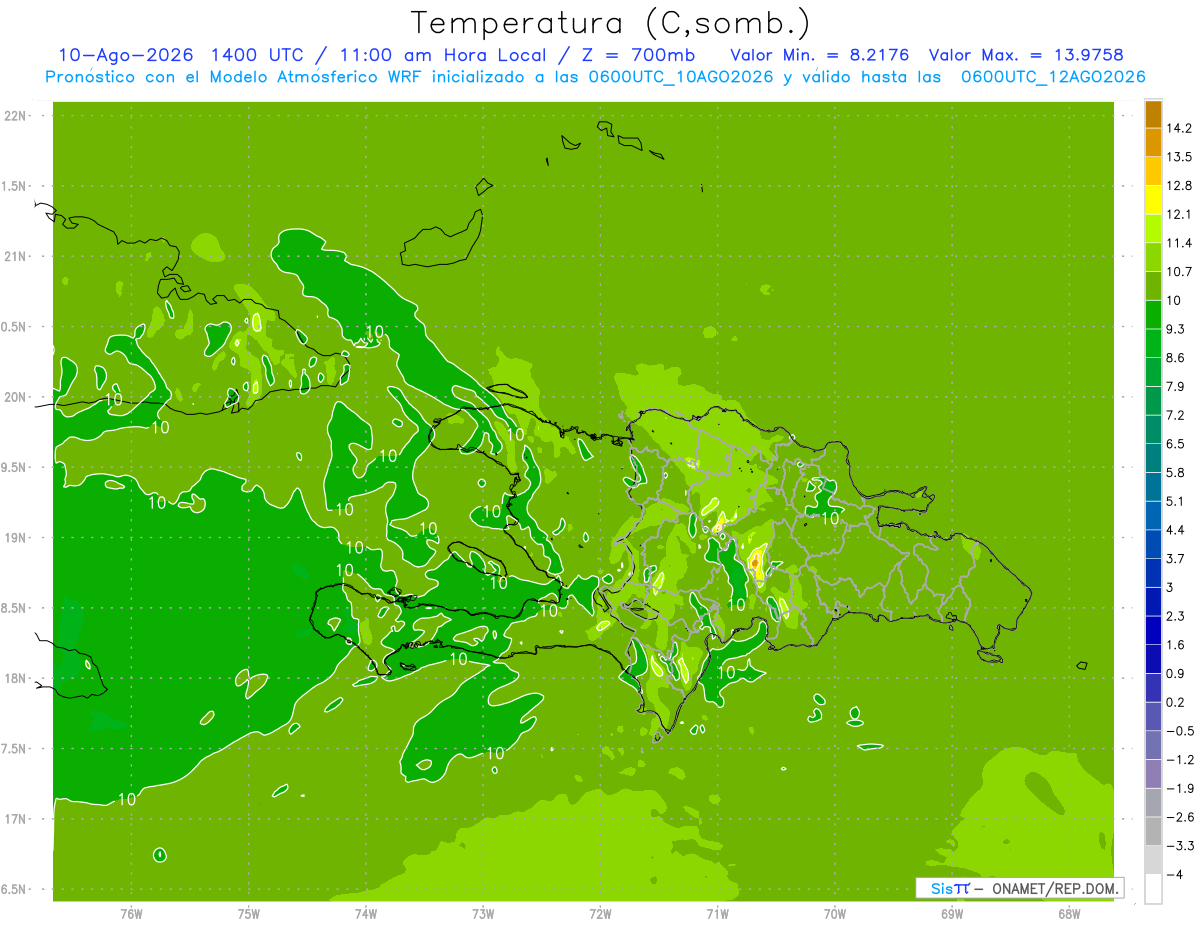Click the '72W' longitude label
The height and width of the screenshot is (927, 1200).
pyautogui.click(x=600, y=913)
